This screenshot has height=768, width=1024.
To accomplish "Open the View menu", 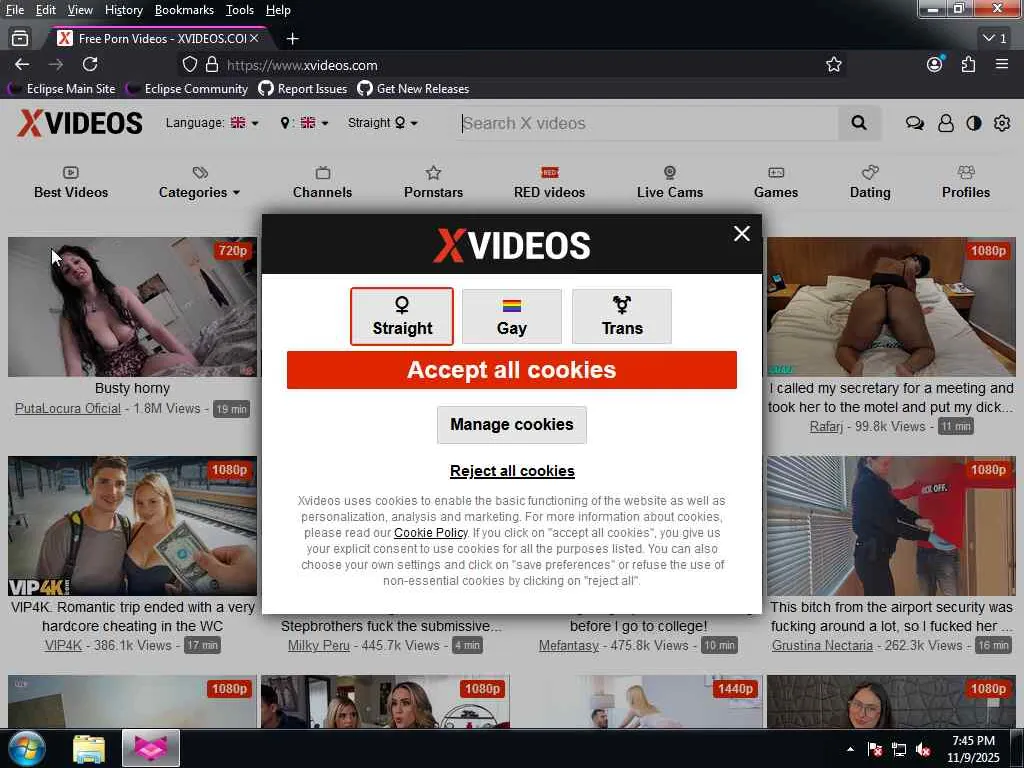I will (80, 10).
